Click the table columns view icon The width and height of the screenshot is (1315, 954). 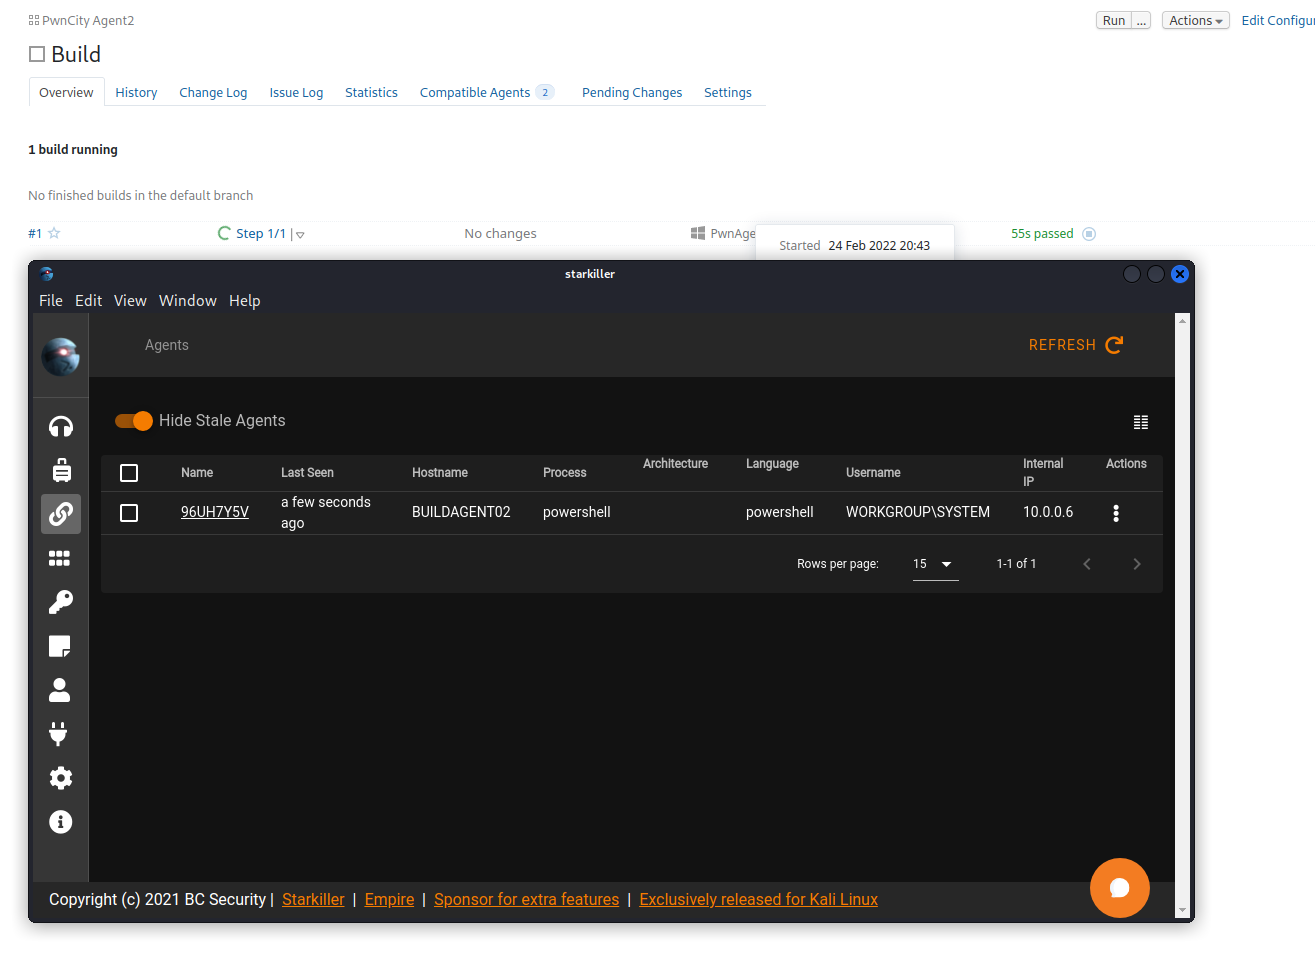1141,422
